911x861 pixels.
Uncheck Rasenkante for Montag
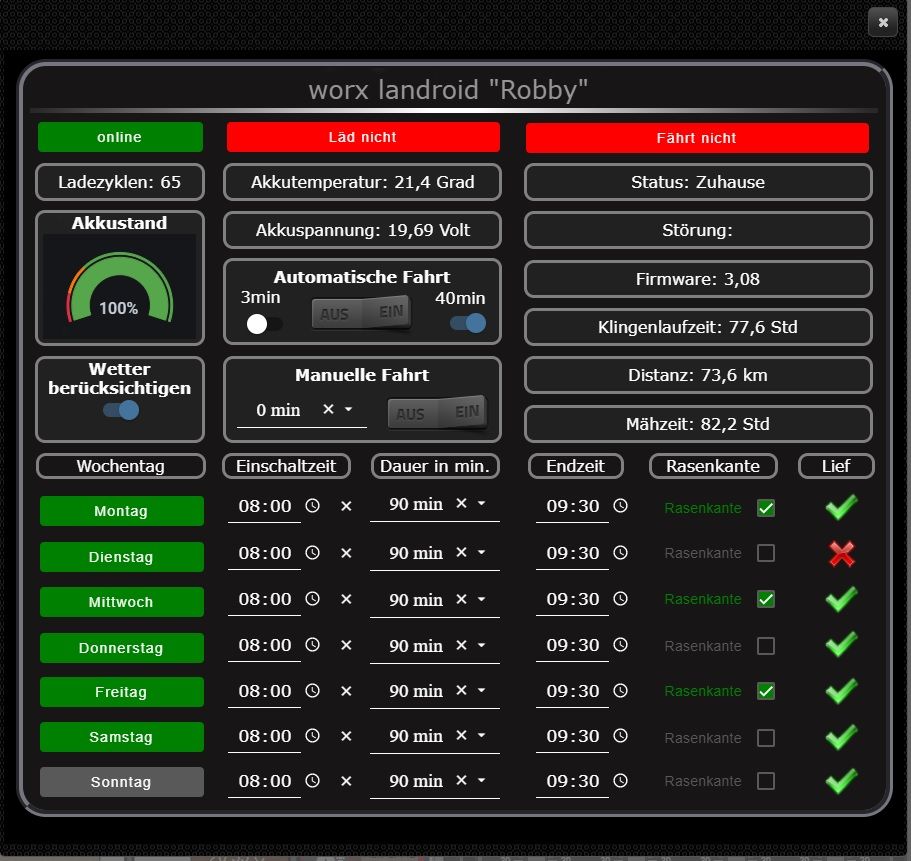coord(766,508)
